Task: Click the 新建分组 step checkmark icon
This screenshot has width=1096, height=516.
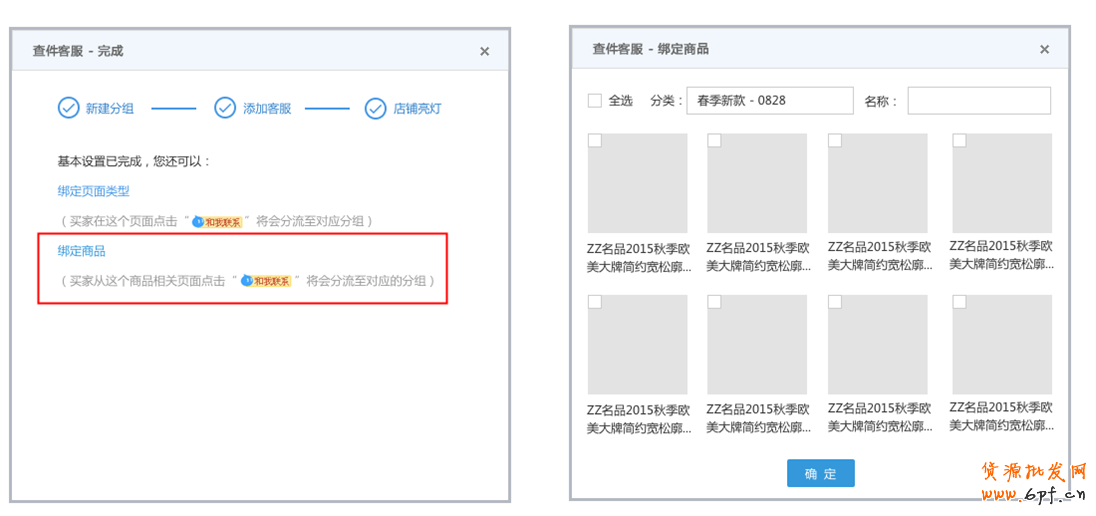Action: coord(68,108)
